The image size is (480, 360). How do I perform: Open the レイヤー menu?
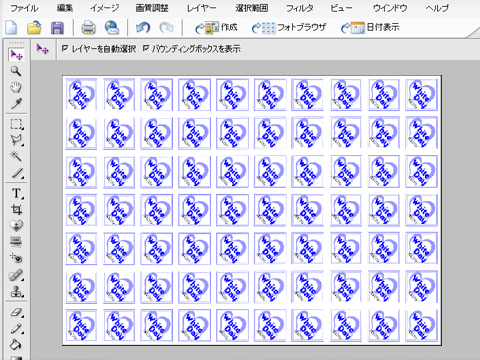coord(201,8)
